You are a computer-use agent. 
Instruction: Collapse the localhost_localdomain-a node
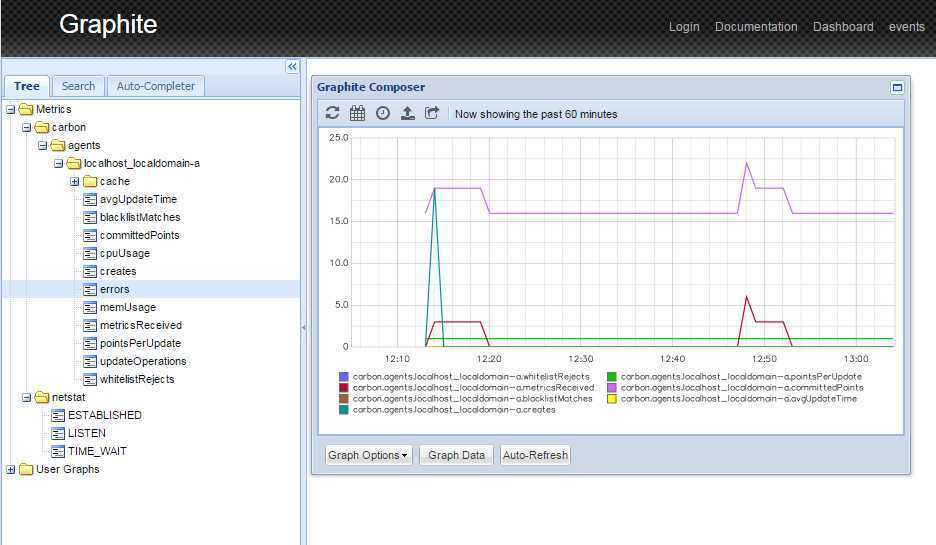click(x=59, y=164)
